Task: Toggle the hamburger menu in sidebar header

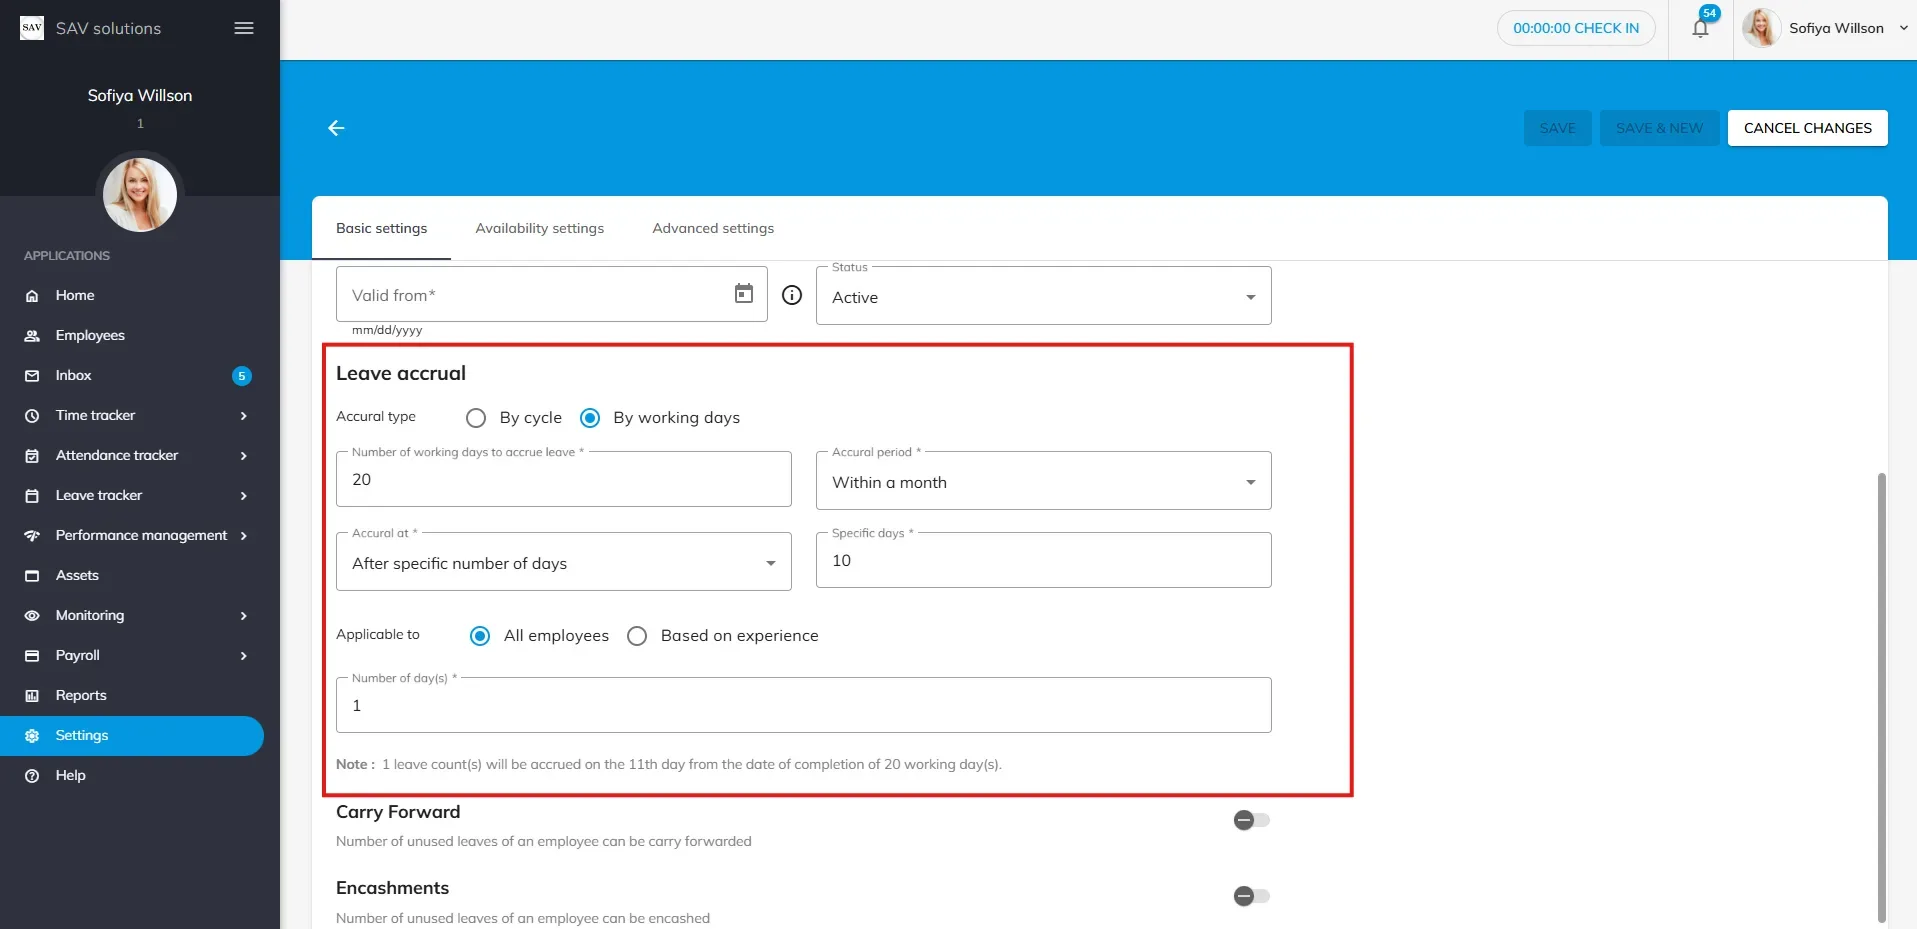Action: click(x=244, y=28)
